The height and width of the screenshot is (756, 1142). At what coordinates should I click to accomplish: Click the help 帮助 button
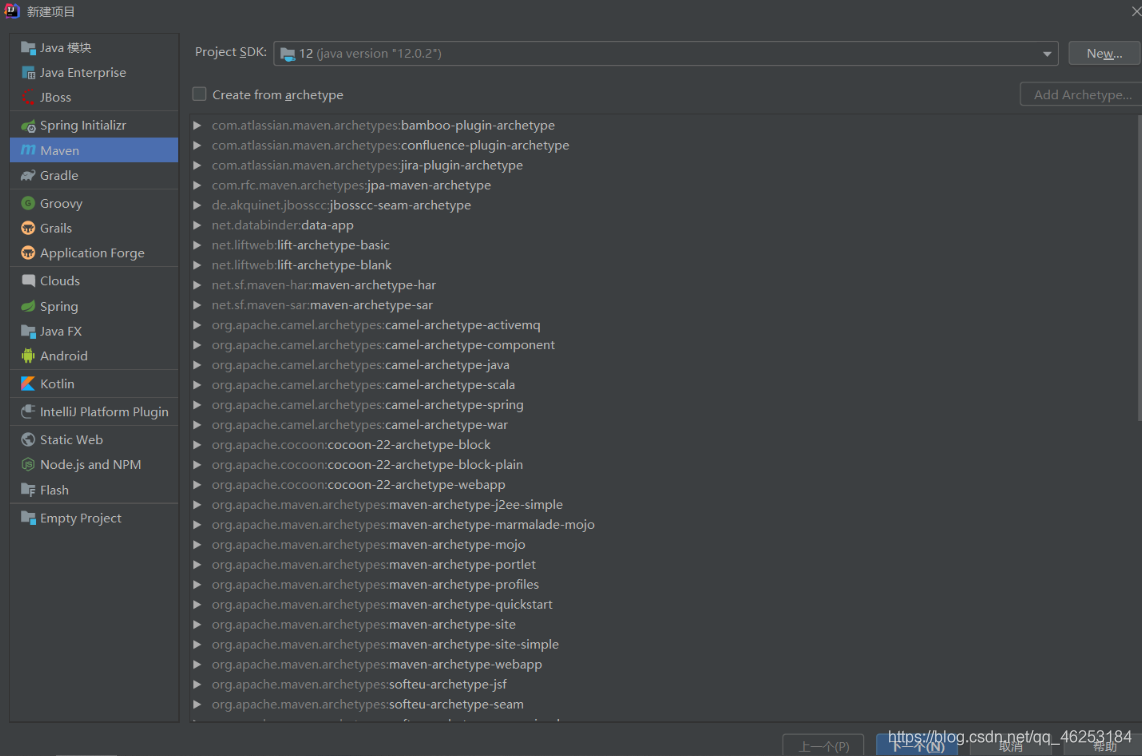point(1104,746)
